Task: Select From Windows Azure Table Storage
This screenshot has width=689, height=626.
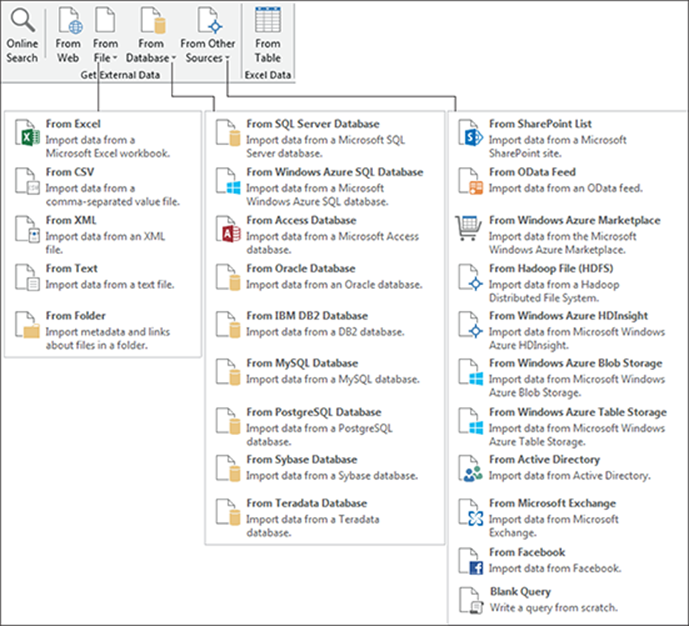Action: tap(567, 427)
